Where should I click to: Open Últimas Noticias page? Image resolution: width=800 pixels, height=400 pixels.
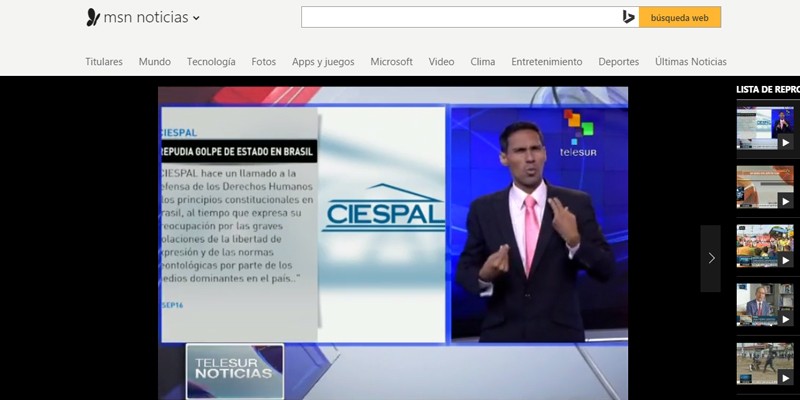point(691,61)
